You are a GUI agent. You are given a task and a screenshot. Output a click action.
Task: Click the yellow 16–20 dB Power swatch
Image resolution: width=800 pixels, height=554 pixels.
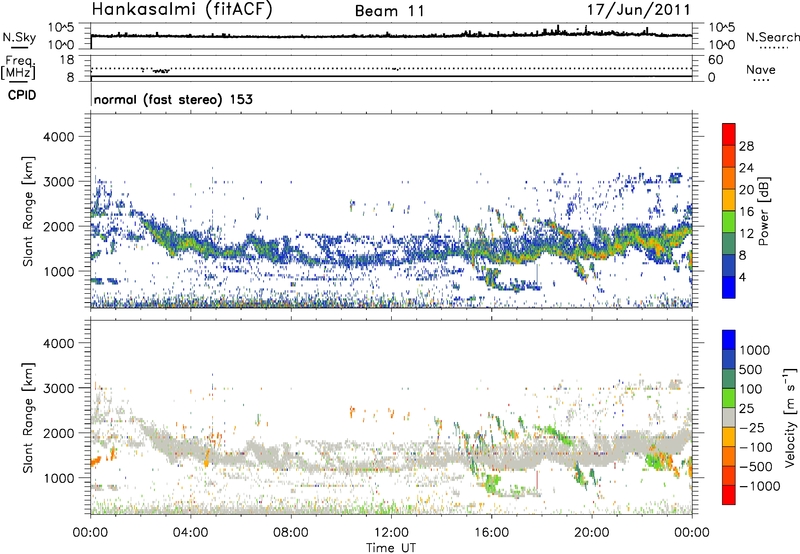pos(729,200)
